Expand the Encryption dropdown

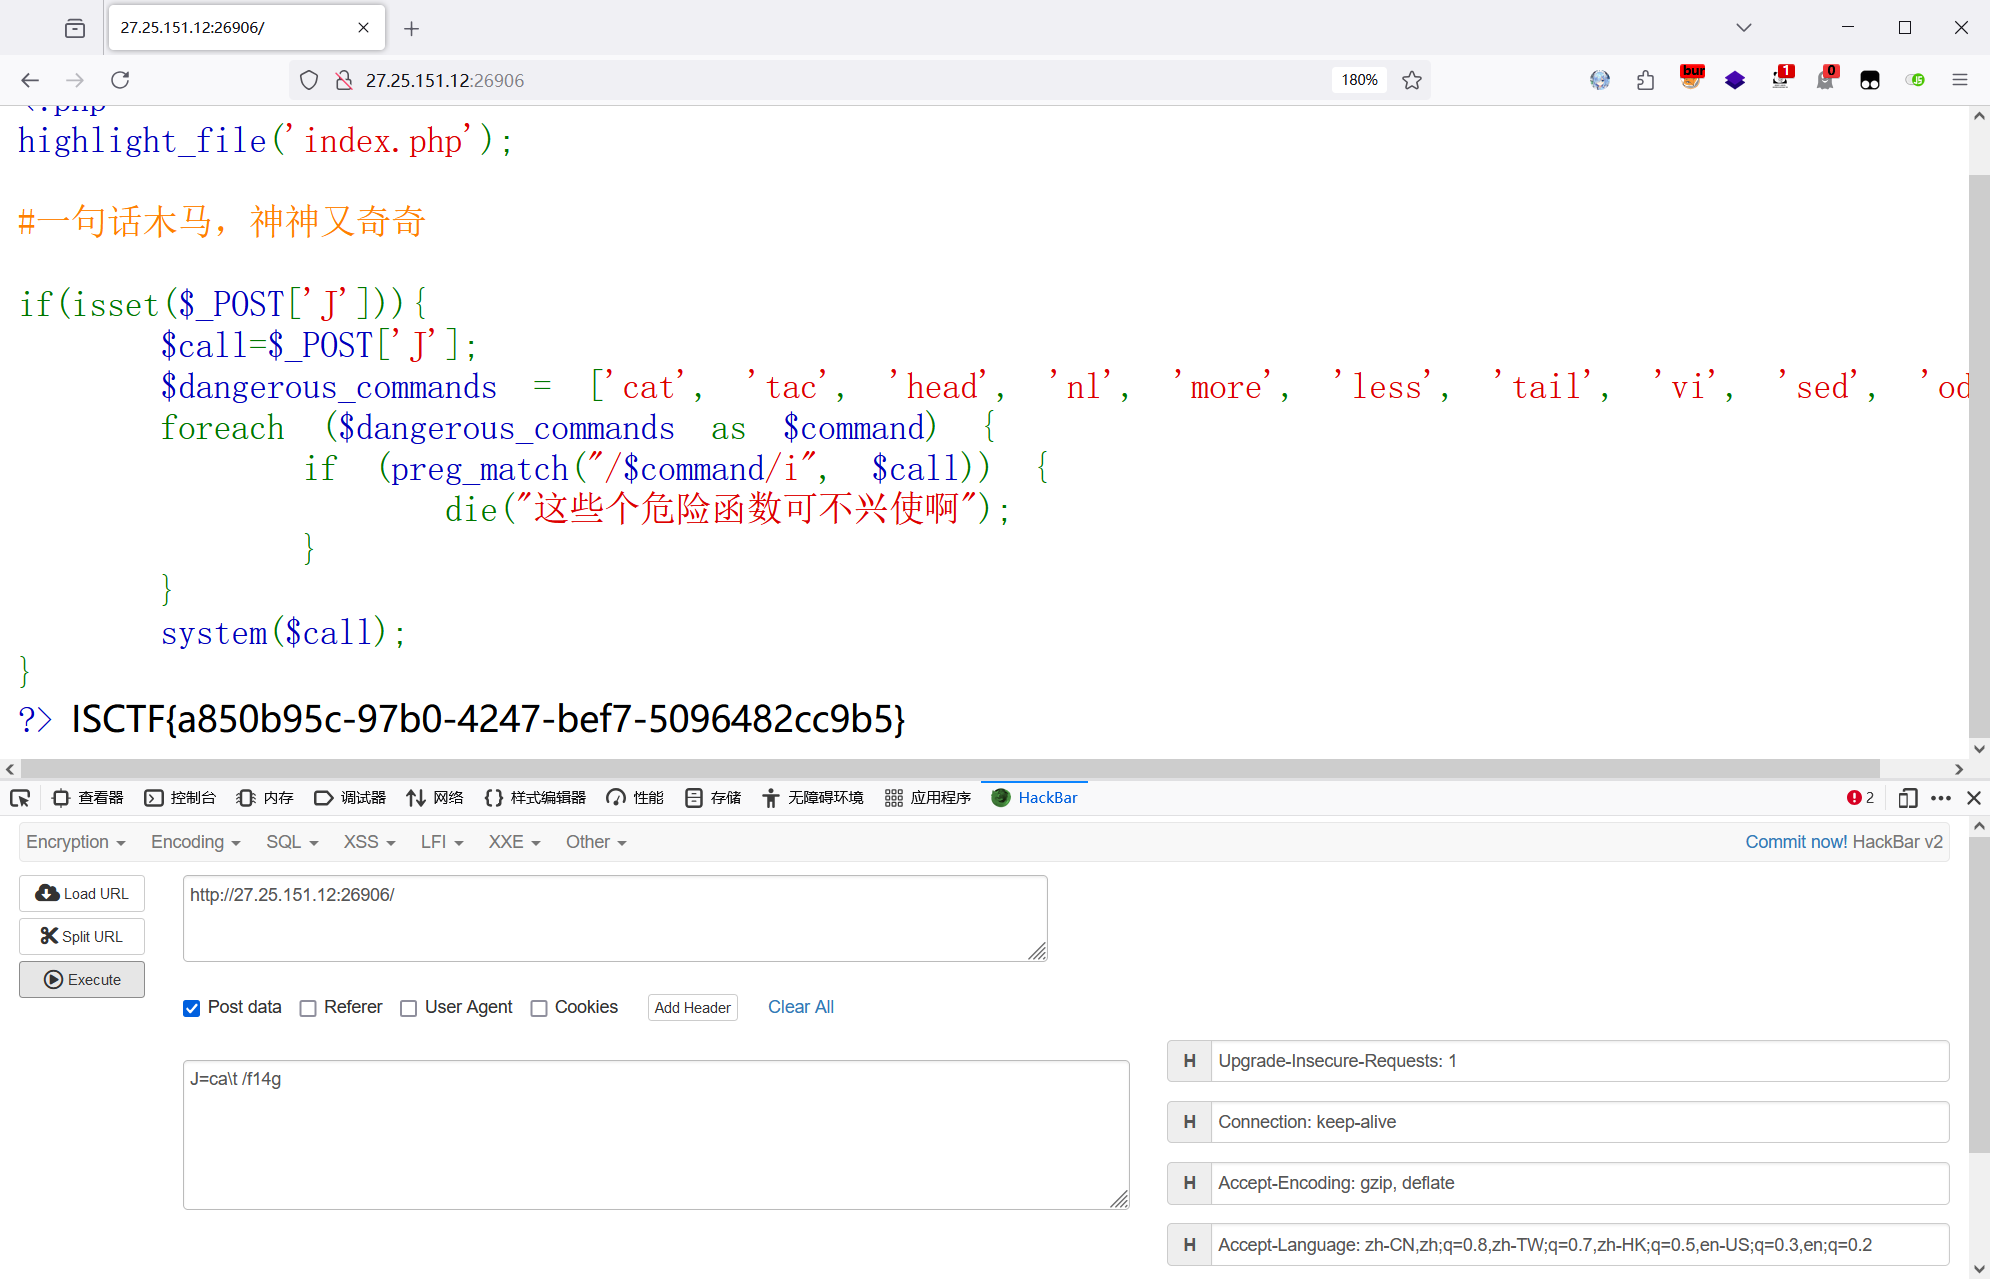76,842
